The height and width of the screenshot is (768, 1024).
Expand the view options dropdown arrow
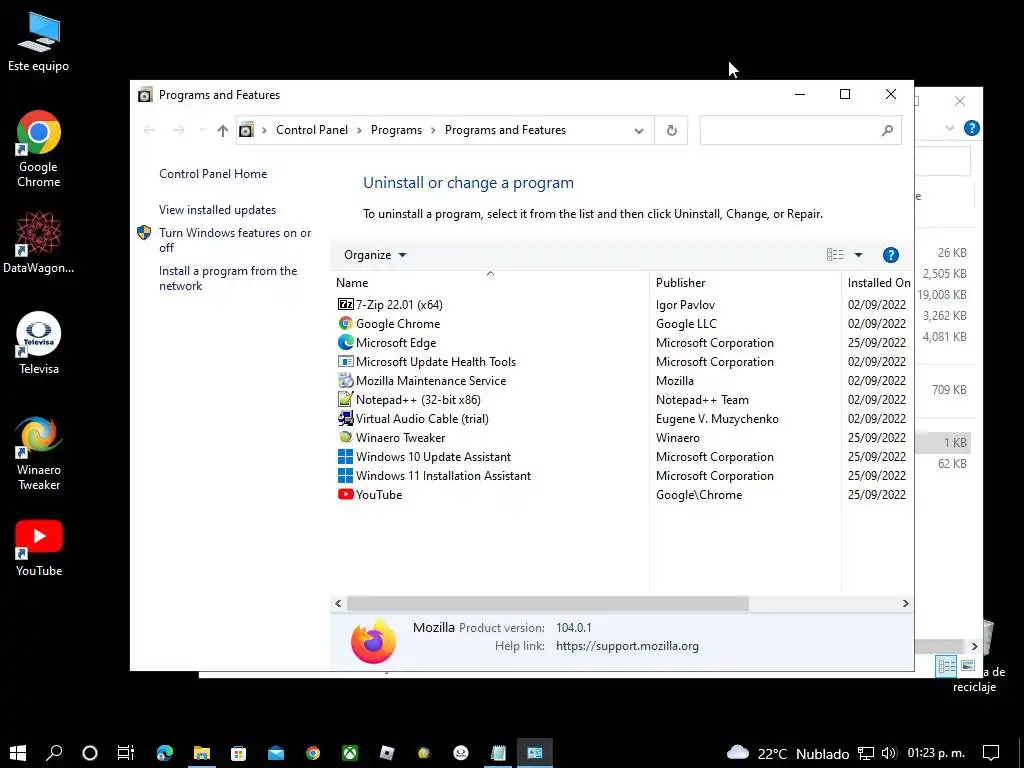point(858,255)
